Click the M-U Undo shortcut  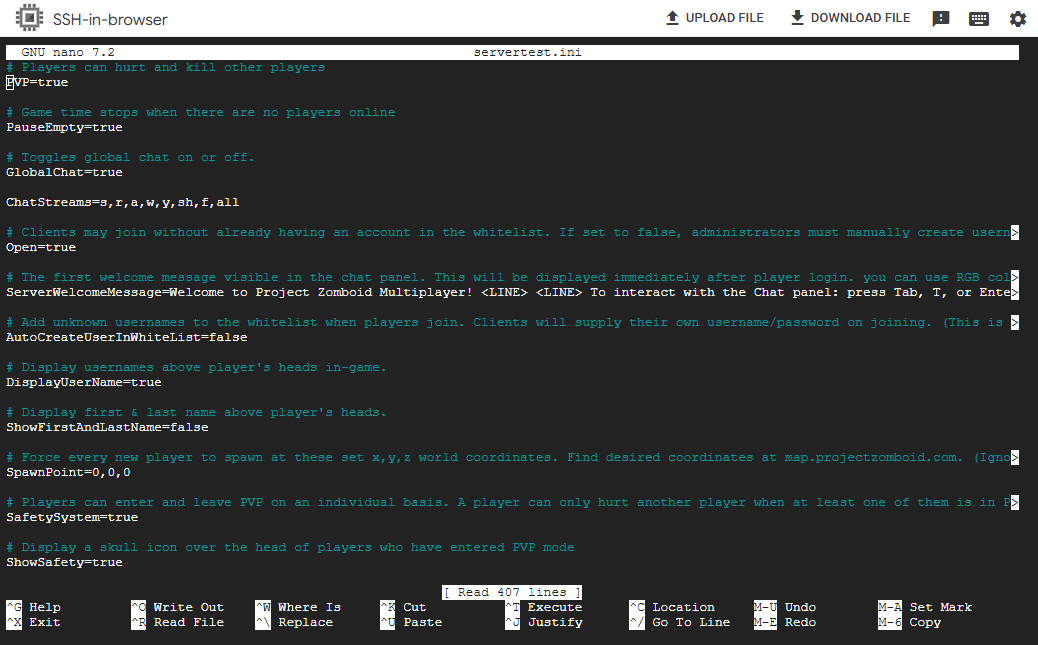pos(784,607)
